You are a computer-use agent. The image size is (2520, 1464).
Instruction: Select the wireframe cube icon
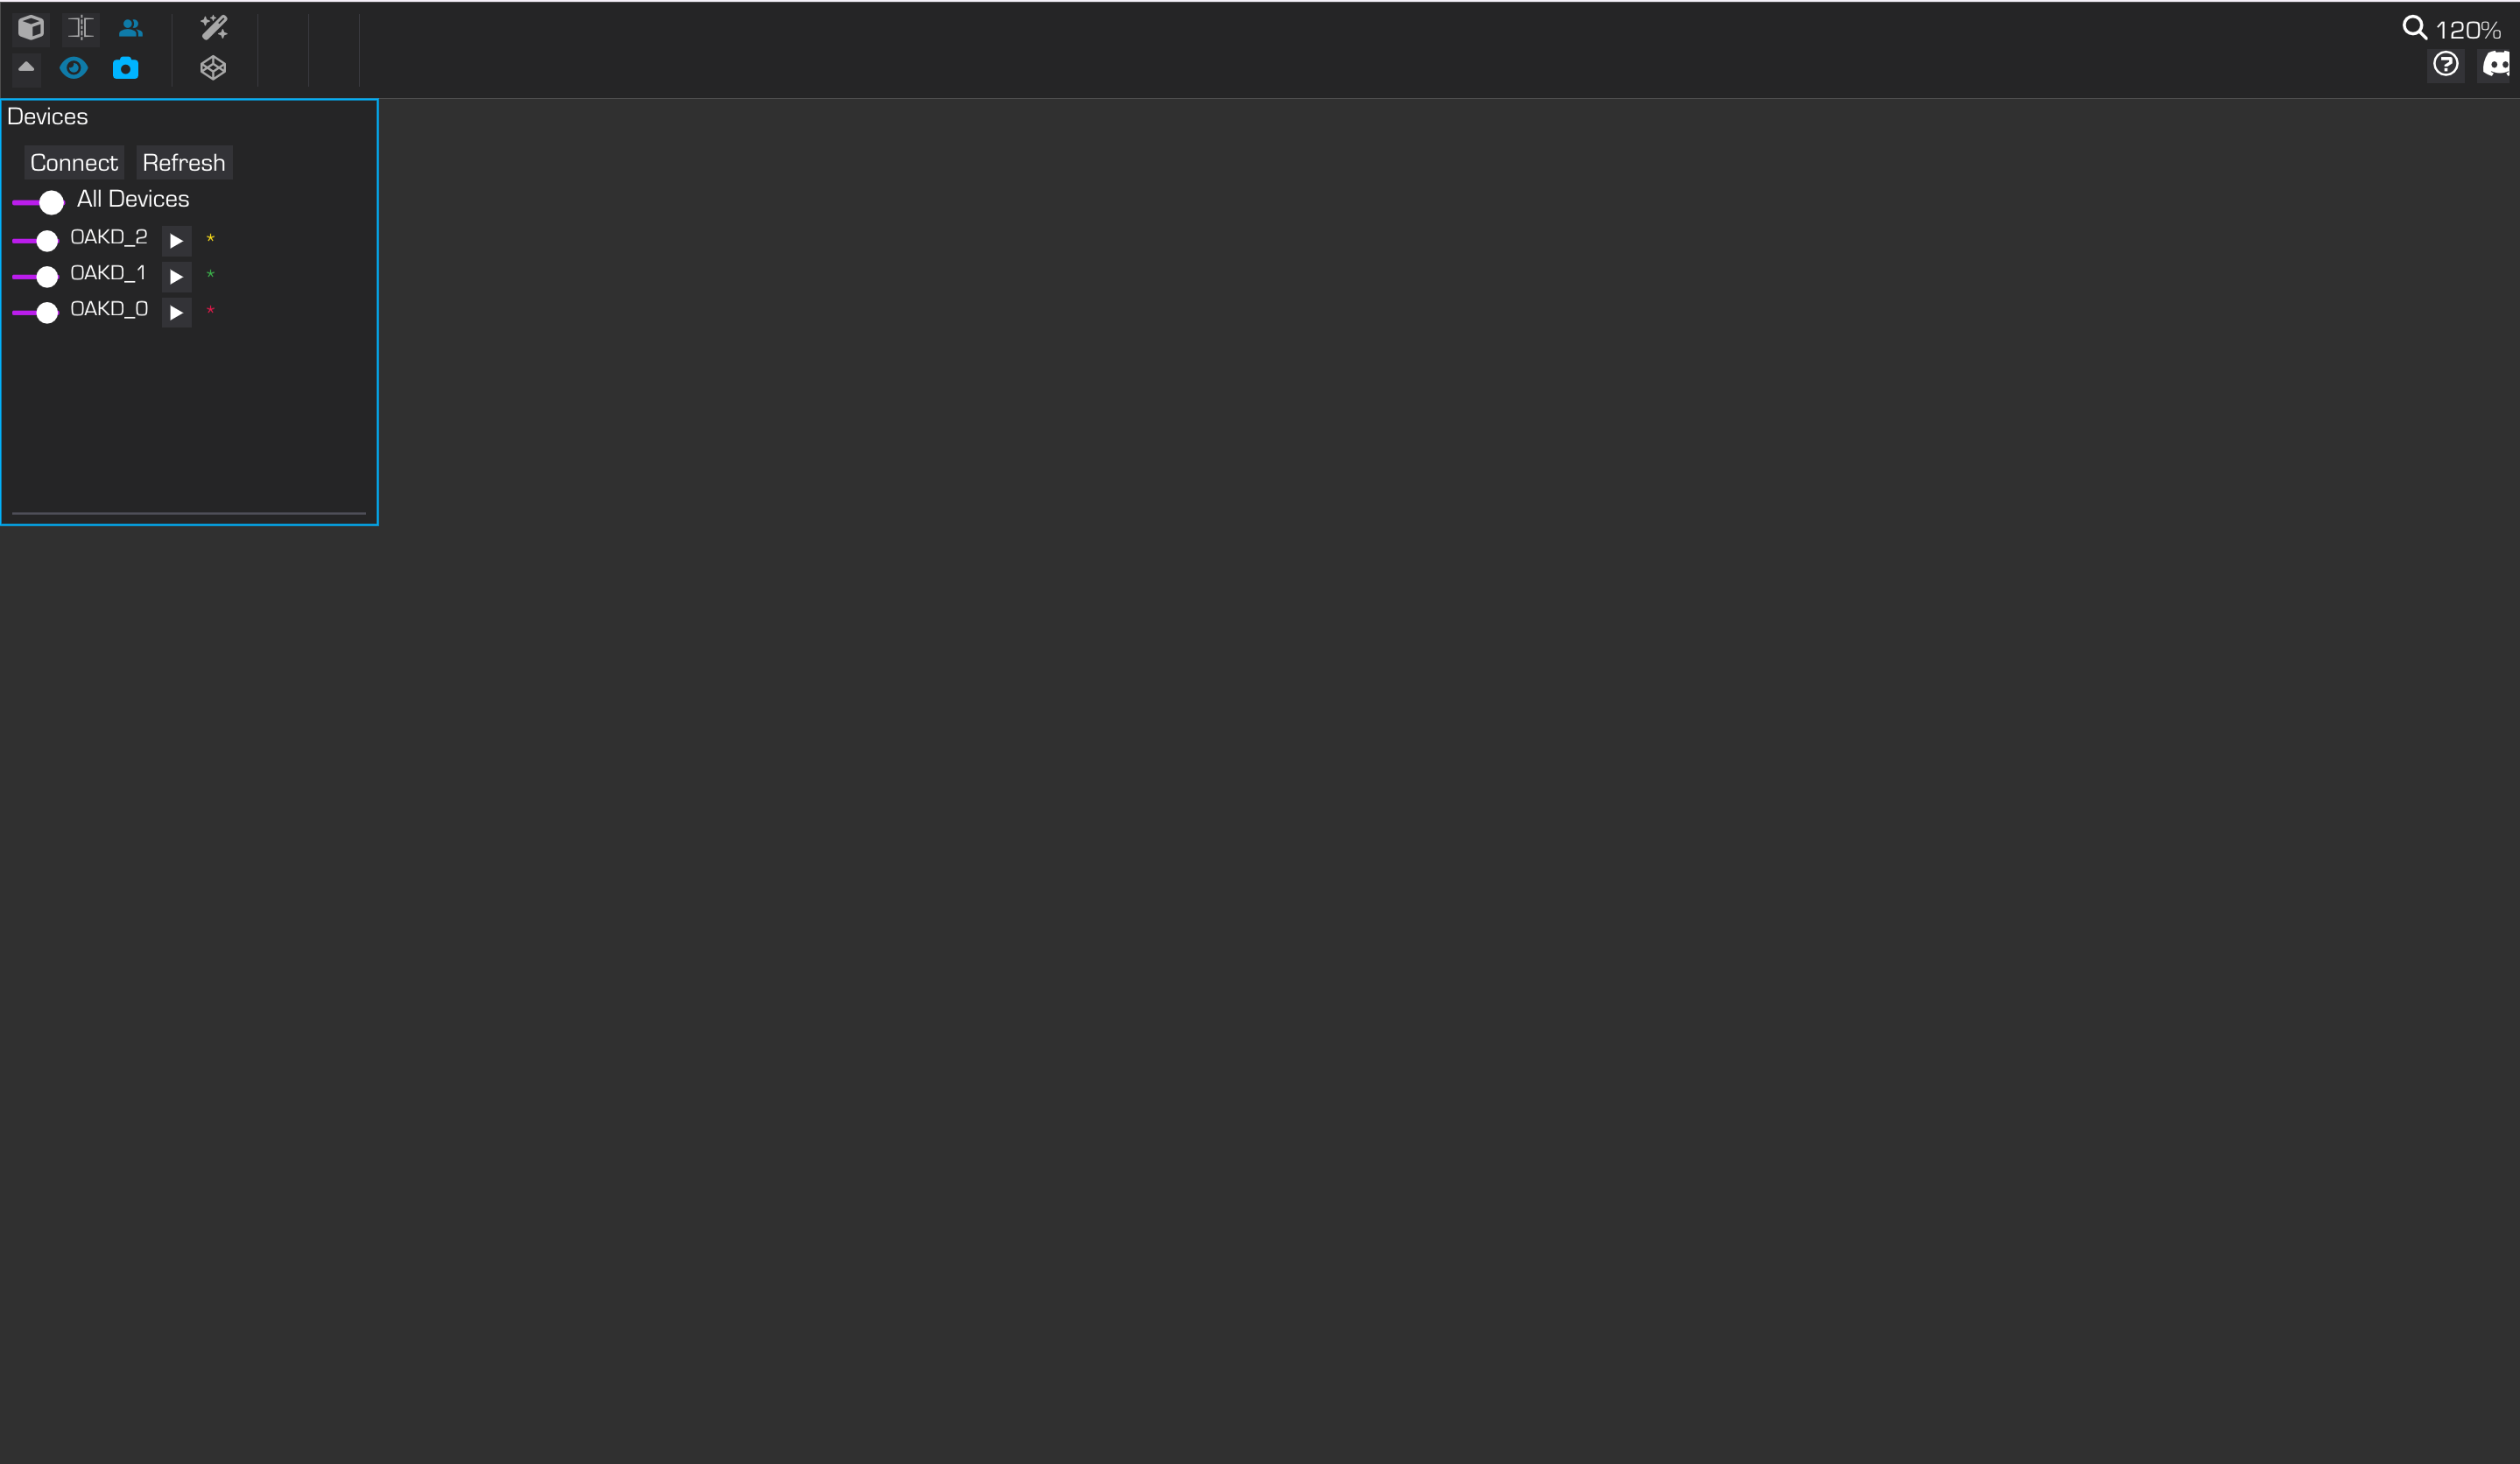(x=213, y=68)
